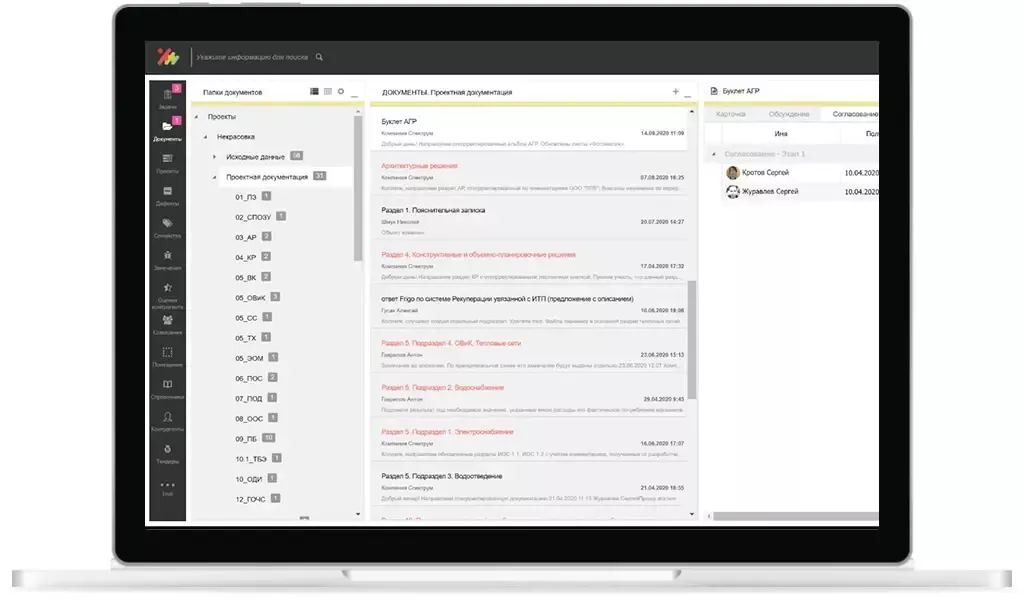This screenshot has width=1023, height=603.
Task: Click the add document plus icon
Action: (x=675, y=91)
